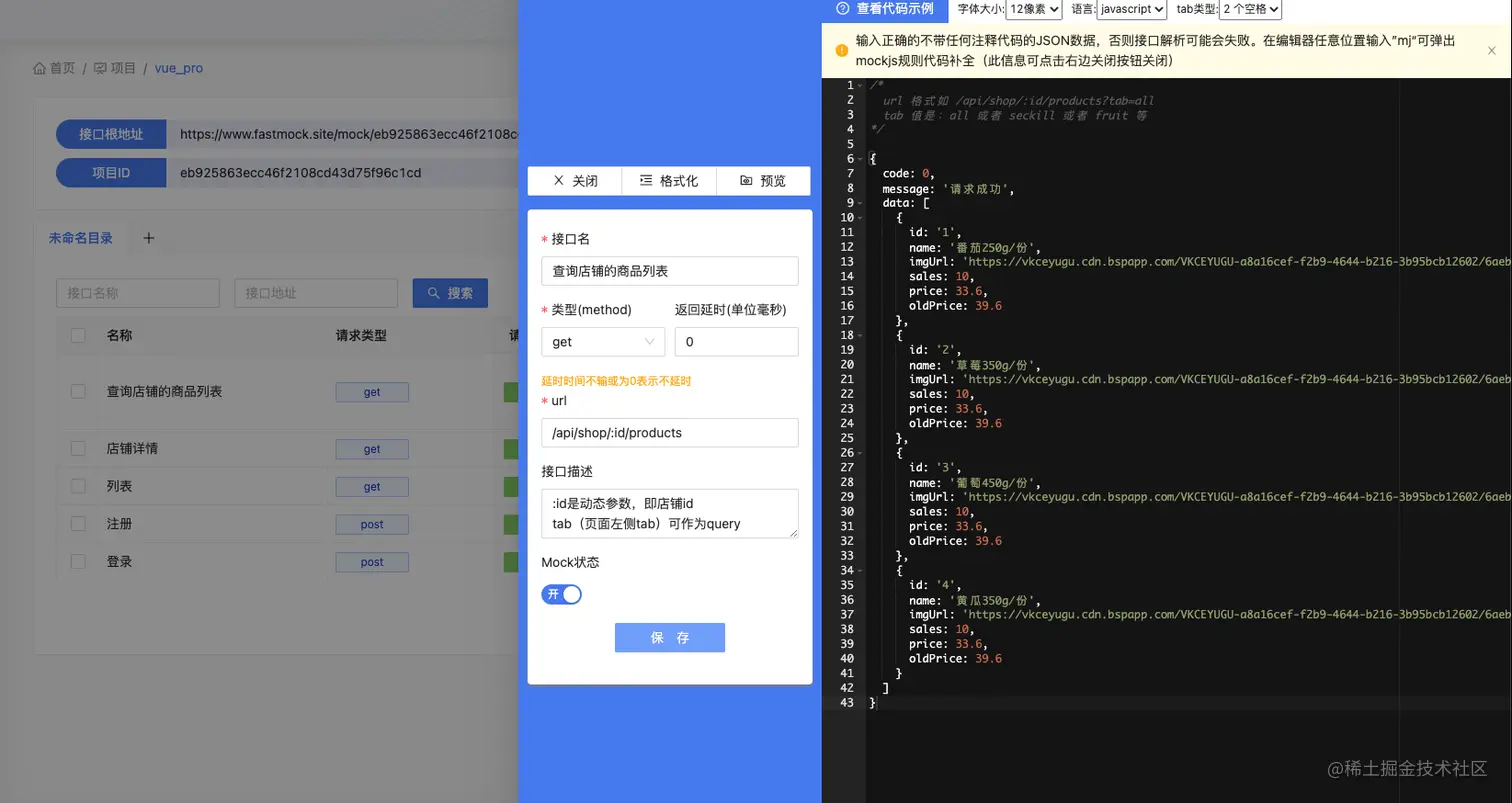Image resolution: width=1512 pixels, height=803 pixels.
Task: Toggle the table header select-all checkbox
Action: [78, 335]
